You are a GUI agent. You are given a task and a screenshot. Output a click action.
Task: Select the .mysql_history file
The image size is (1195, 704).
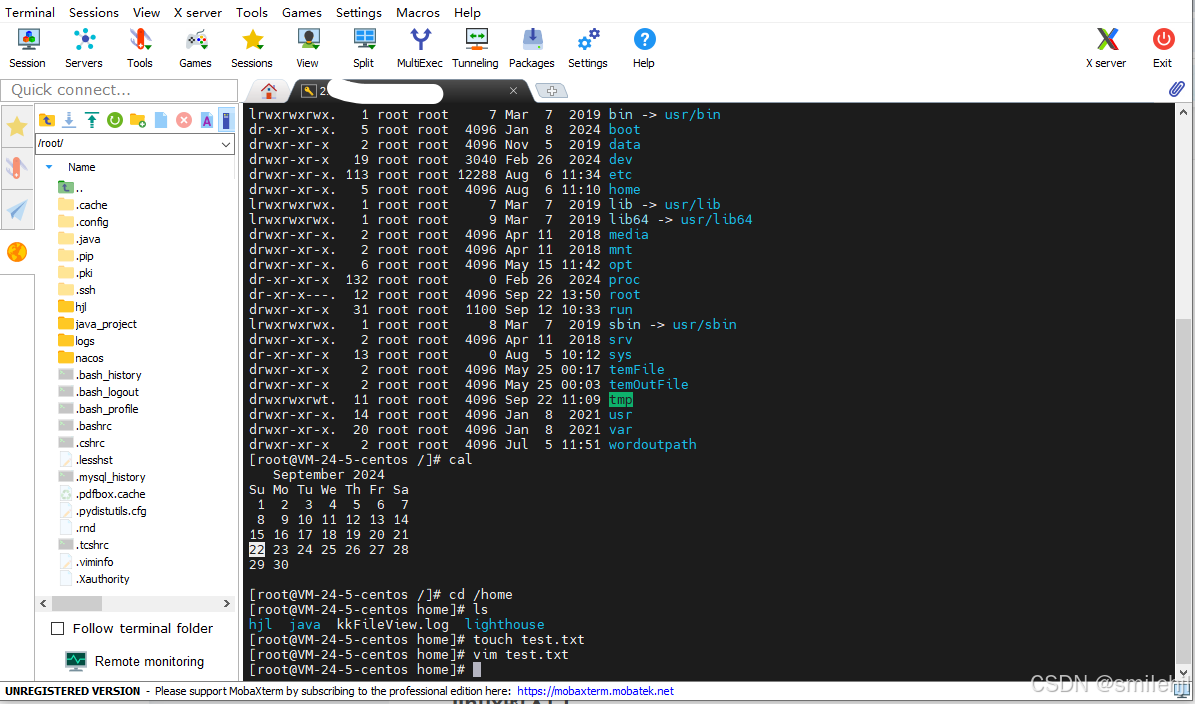101,477
